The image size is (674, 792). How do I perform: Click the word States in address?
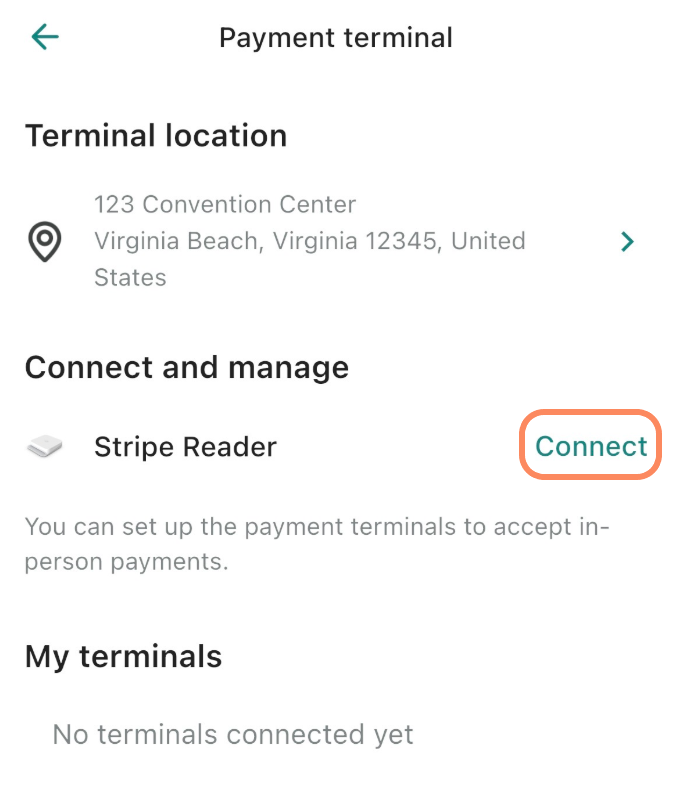tap(130, 277)
